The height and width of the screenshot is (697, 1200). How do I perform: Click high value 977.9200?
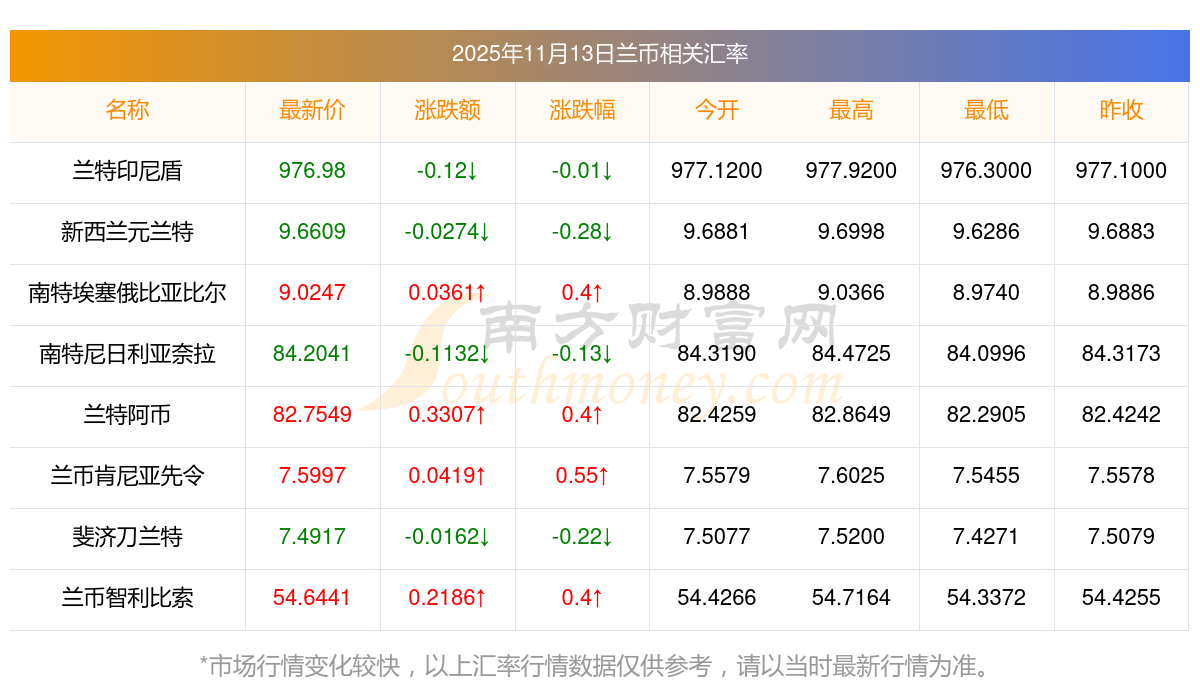851,171
